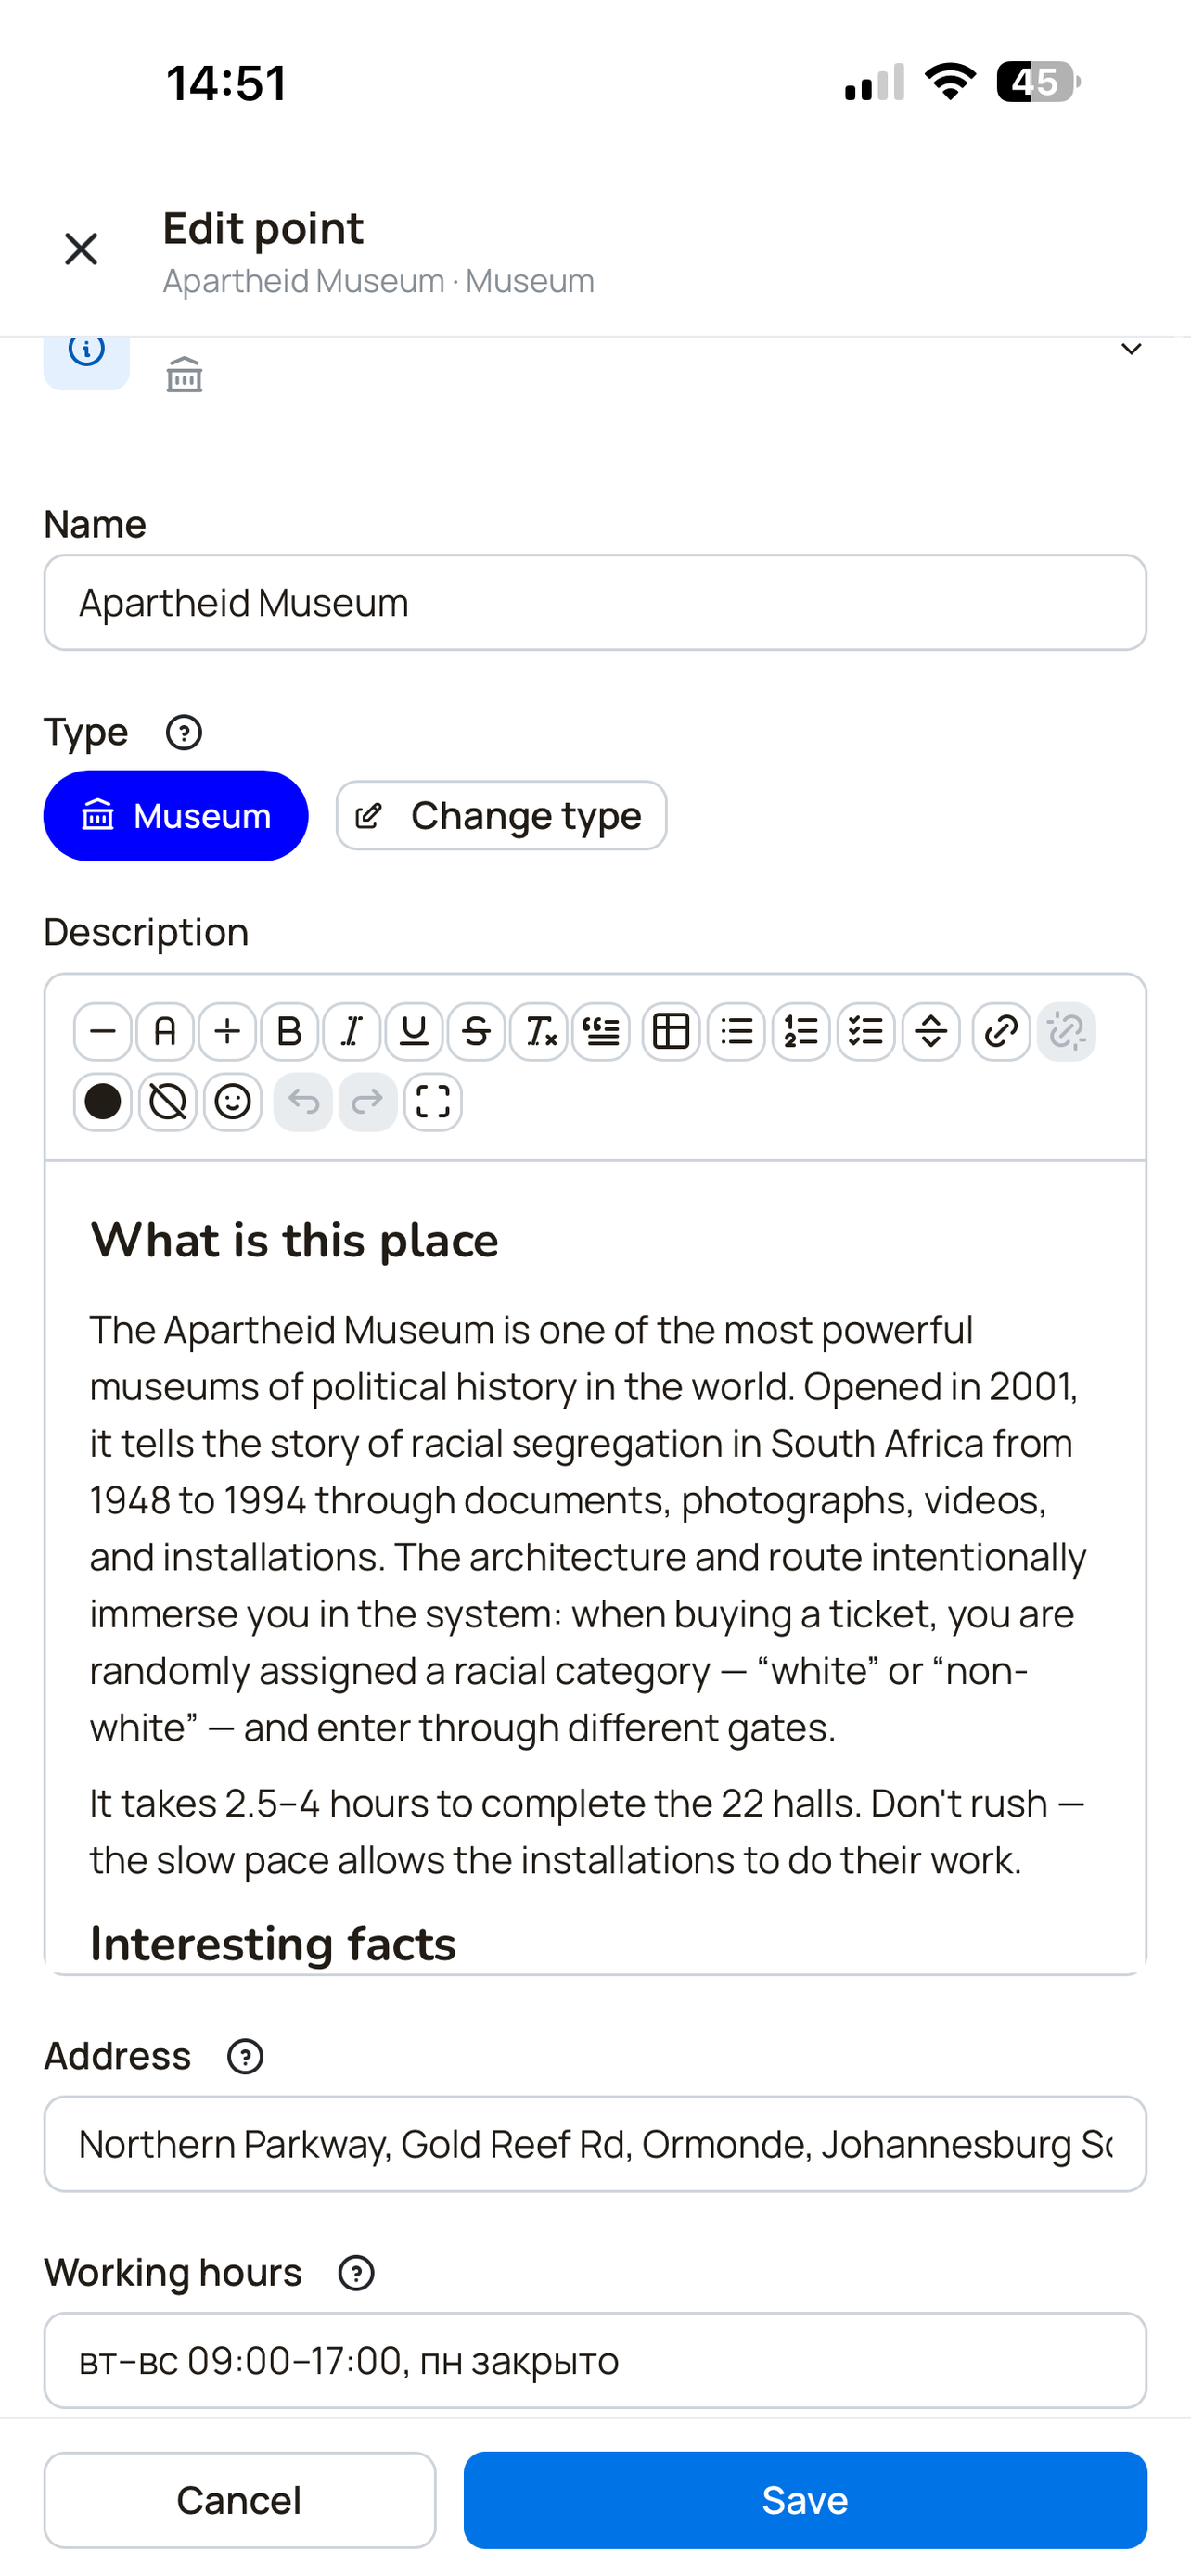Insert horizontal divider line
Image resolution: width=1191 pixels, height=2576 pixels.
click(931, 1032)
